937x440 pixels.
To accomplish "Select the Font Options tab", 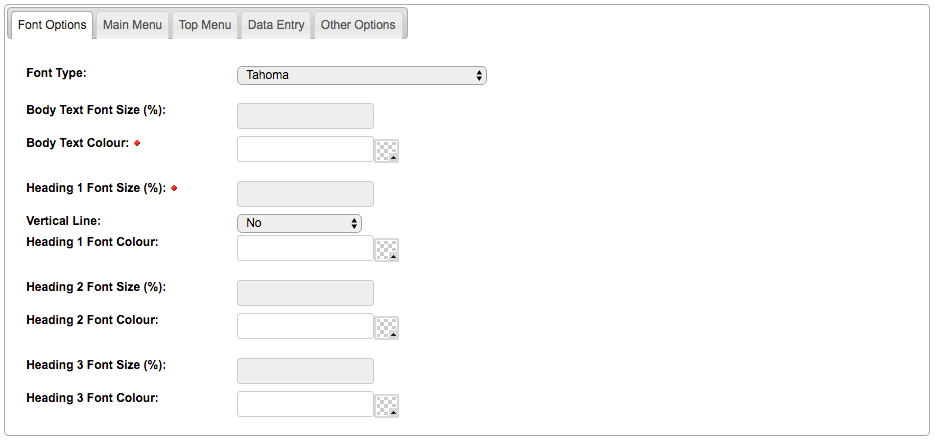I will (x=52, y=25).
